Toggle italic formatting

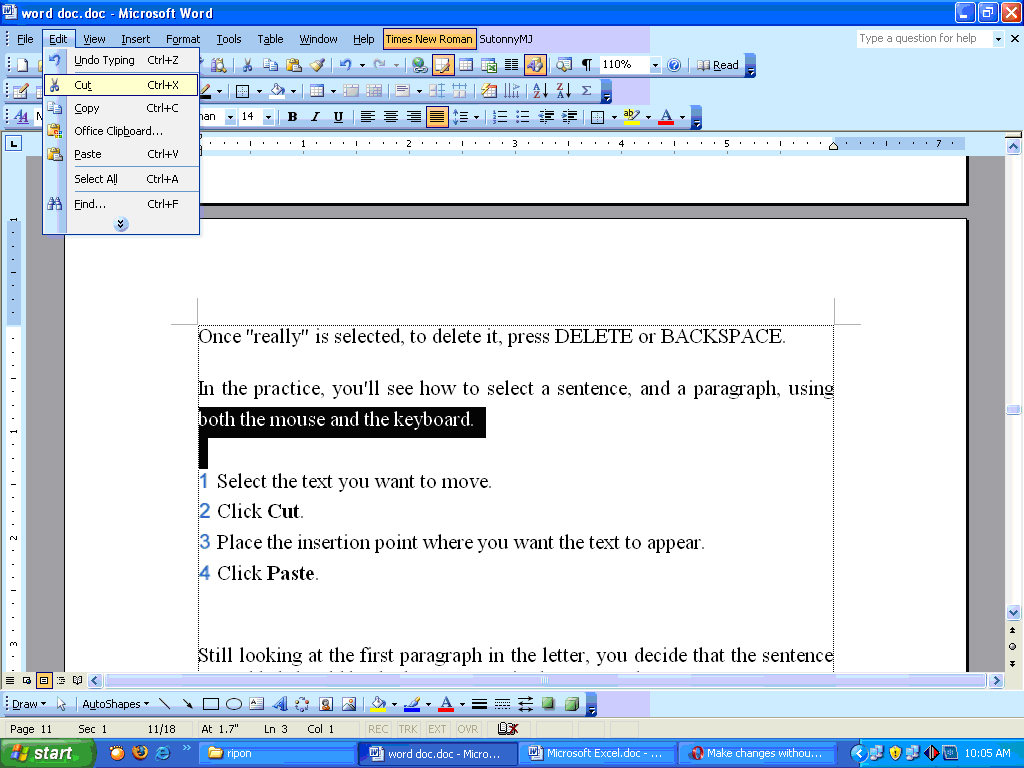coord(315,116)
